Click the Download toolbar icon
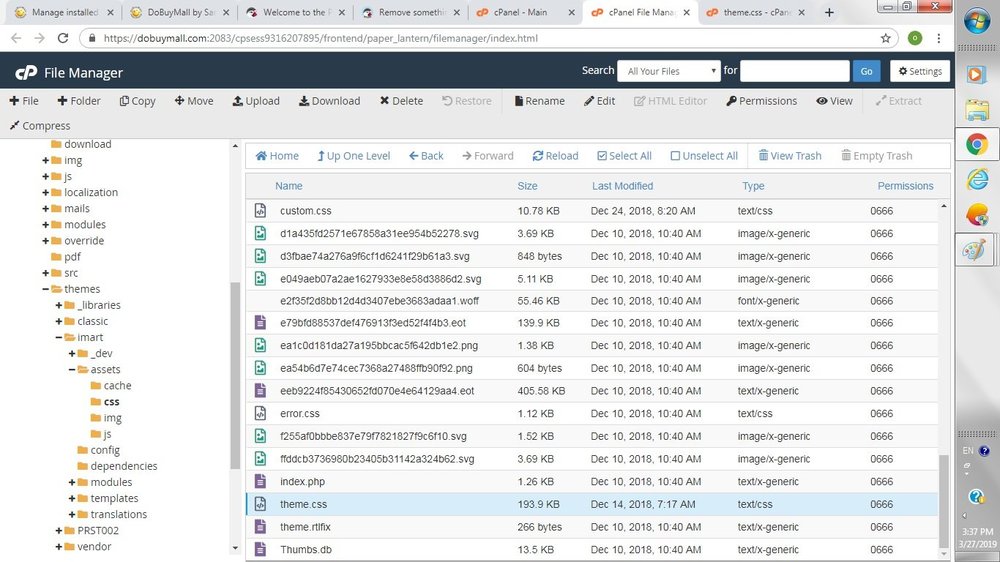 [304, 101]
